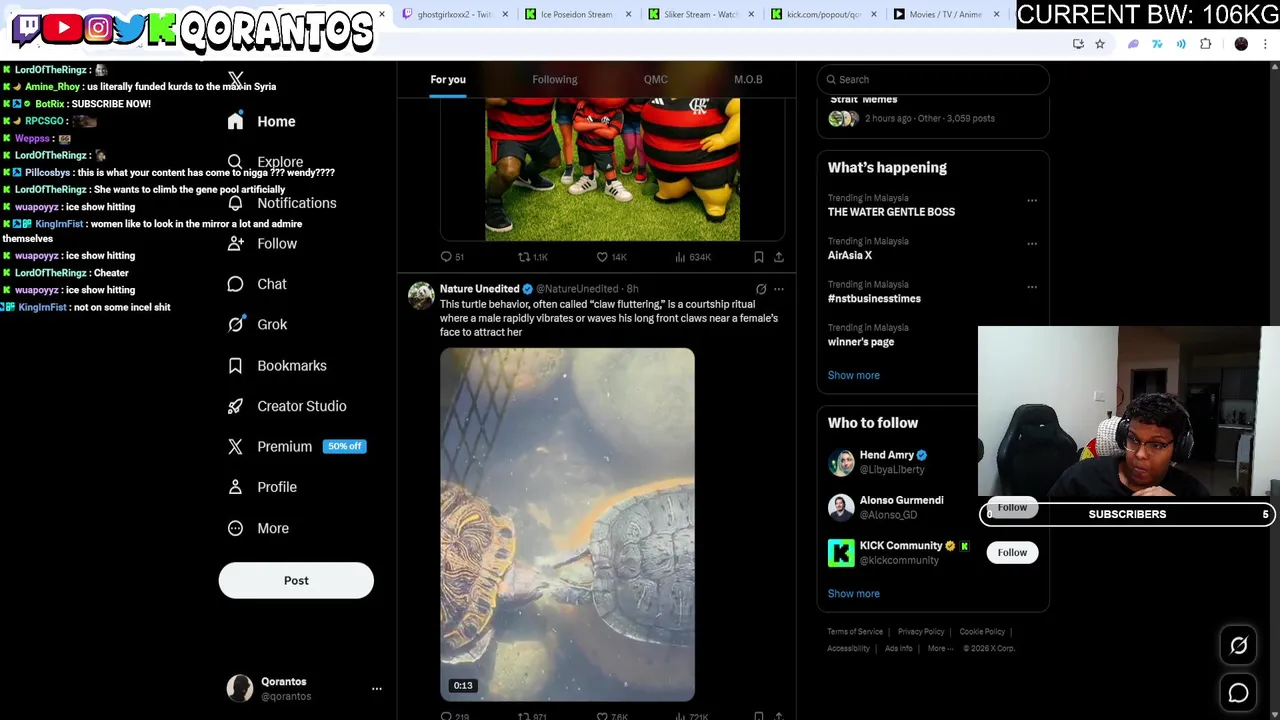Click Show more under Who to follow
Image resolution: width=1280 pixels, height=720 pixels.
pyautogui.click(x=853, y=594)
